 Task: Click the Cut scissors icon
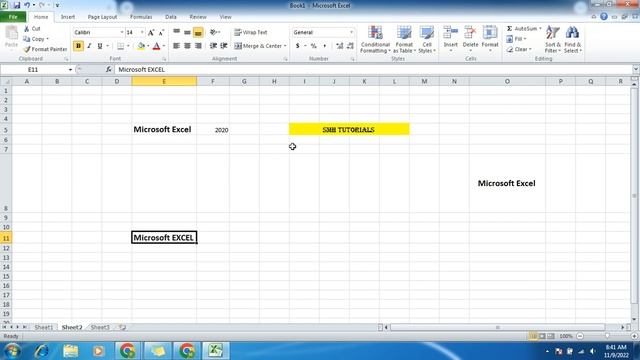point(27,29)
